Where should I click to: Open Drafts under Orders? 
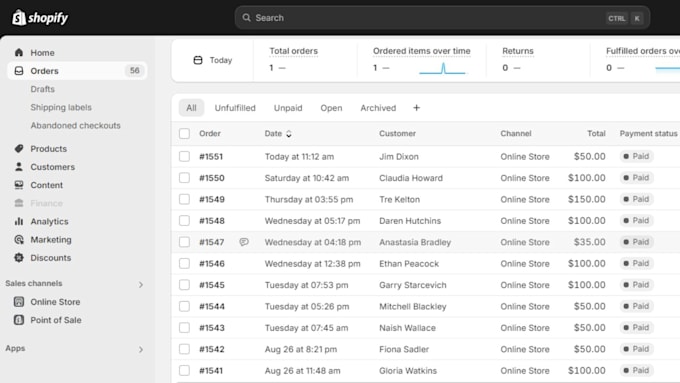pyautogui.click(x=42, y=89)
